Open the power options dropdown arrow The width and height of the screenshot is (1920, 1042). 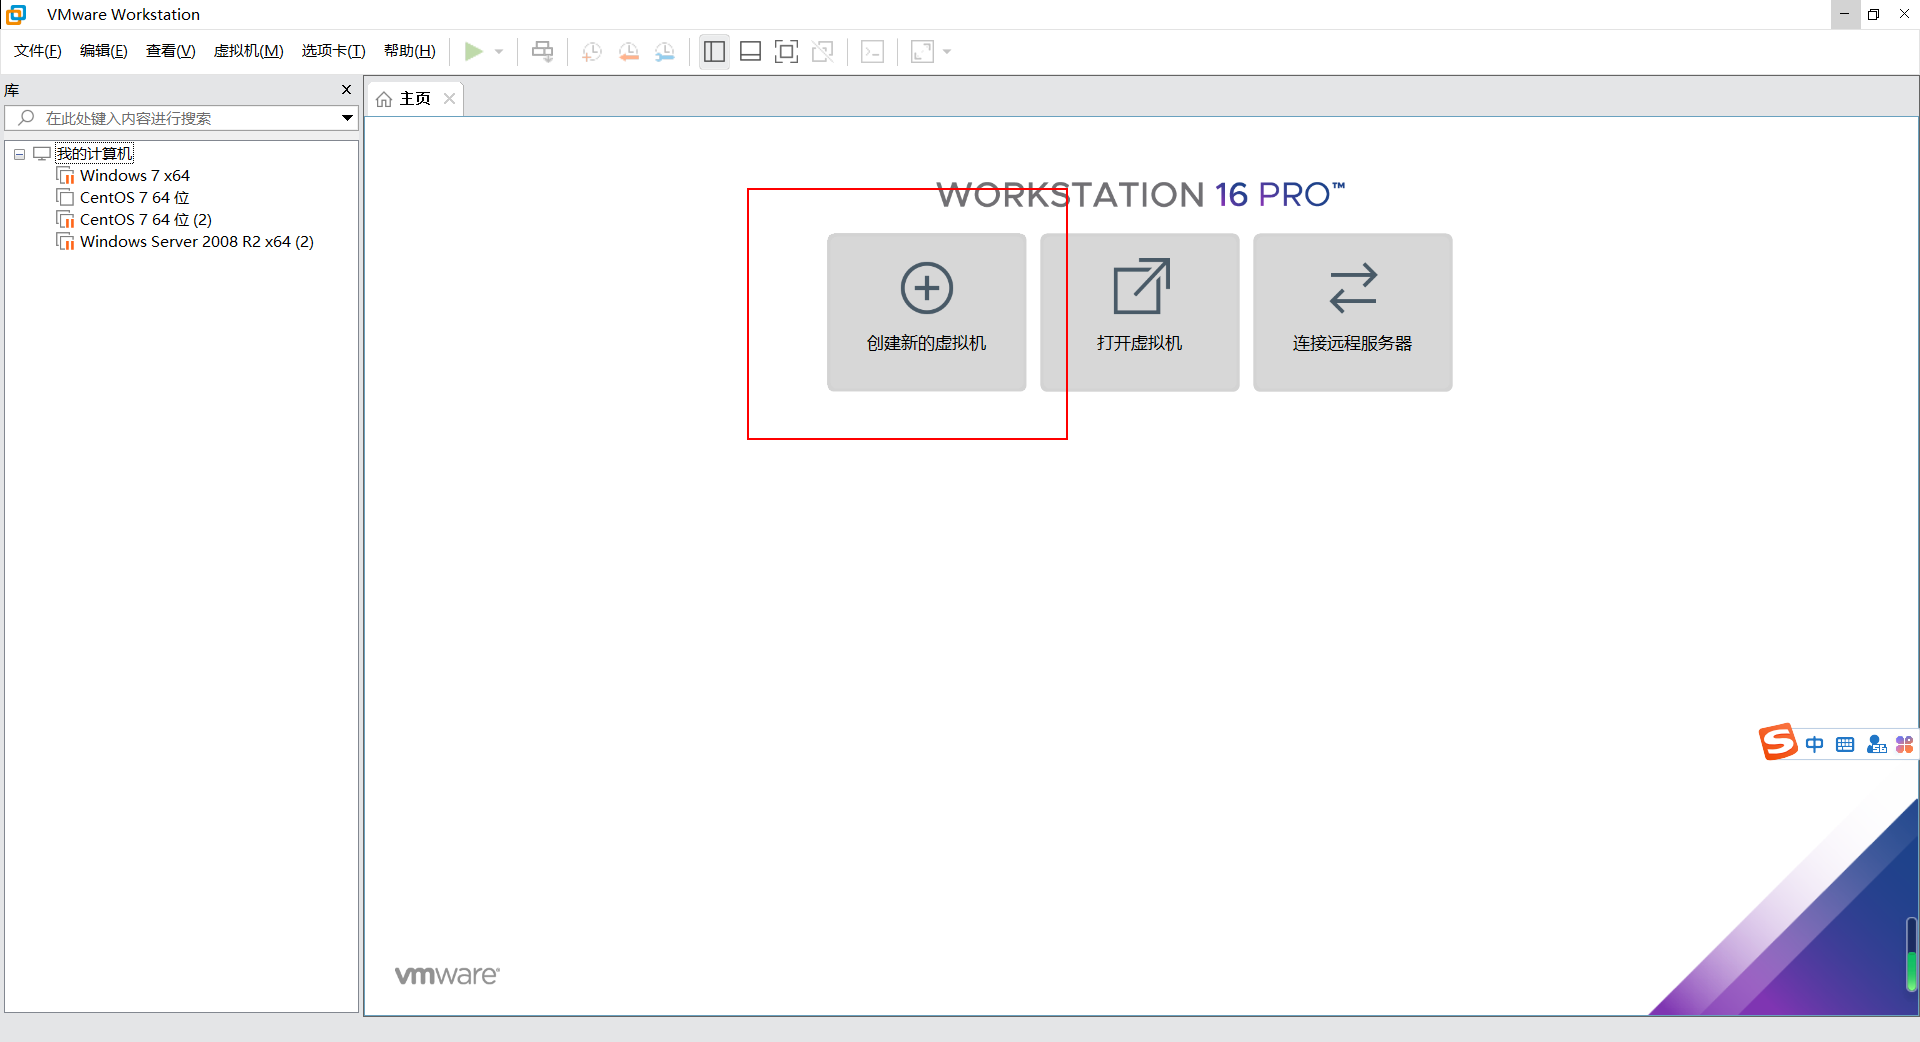tap(498, 51)
